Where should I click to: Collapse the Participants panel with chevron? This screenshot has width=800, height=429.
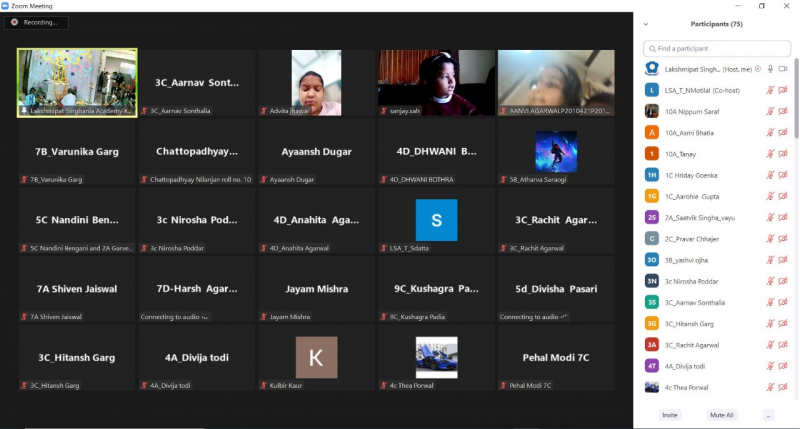tap(646, 23)
